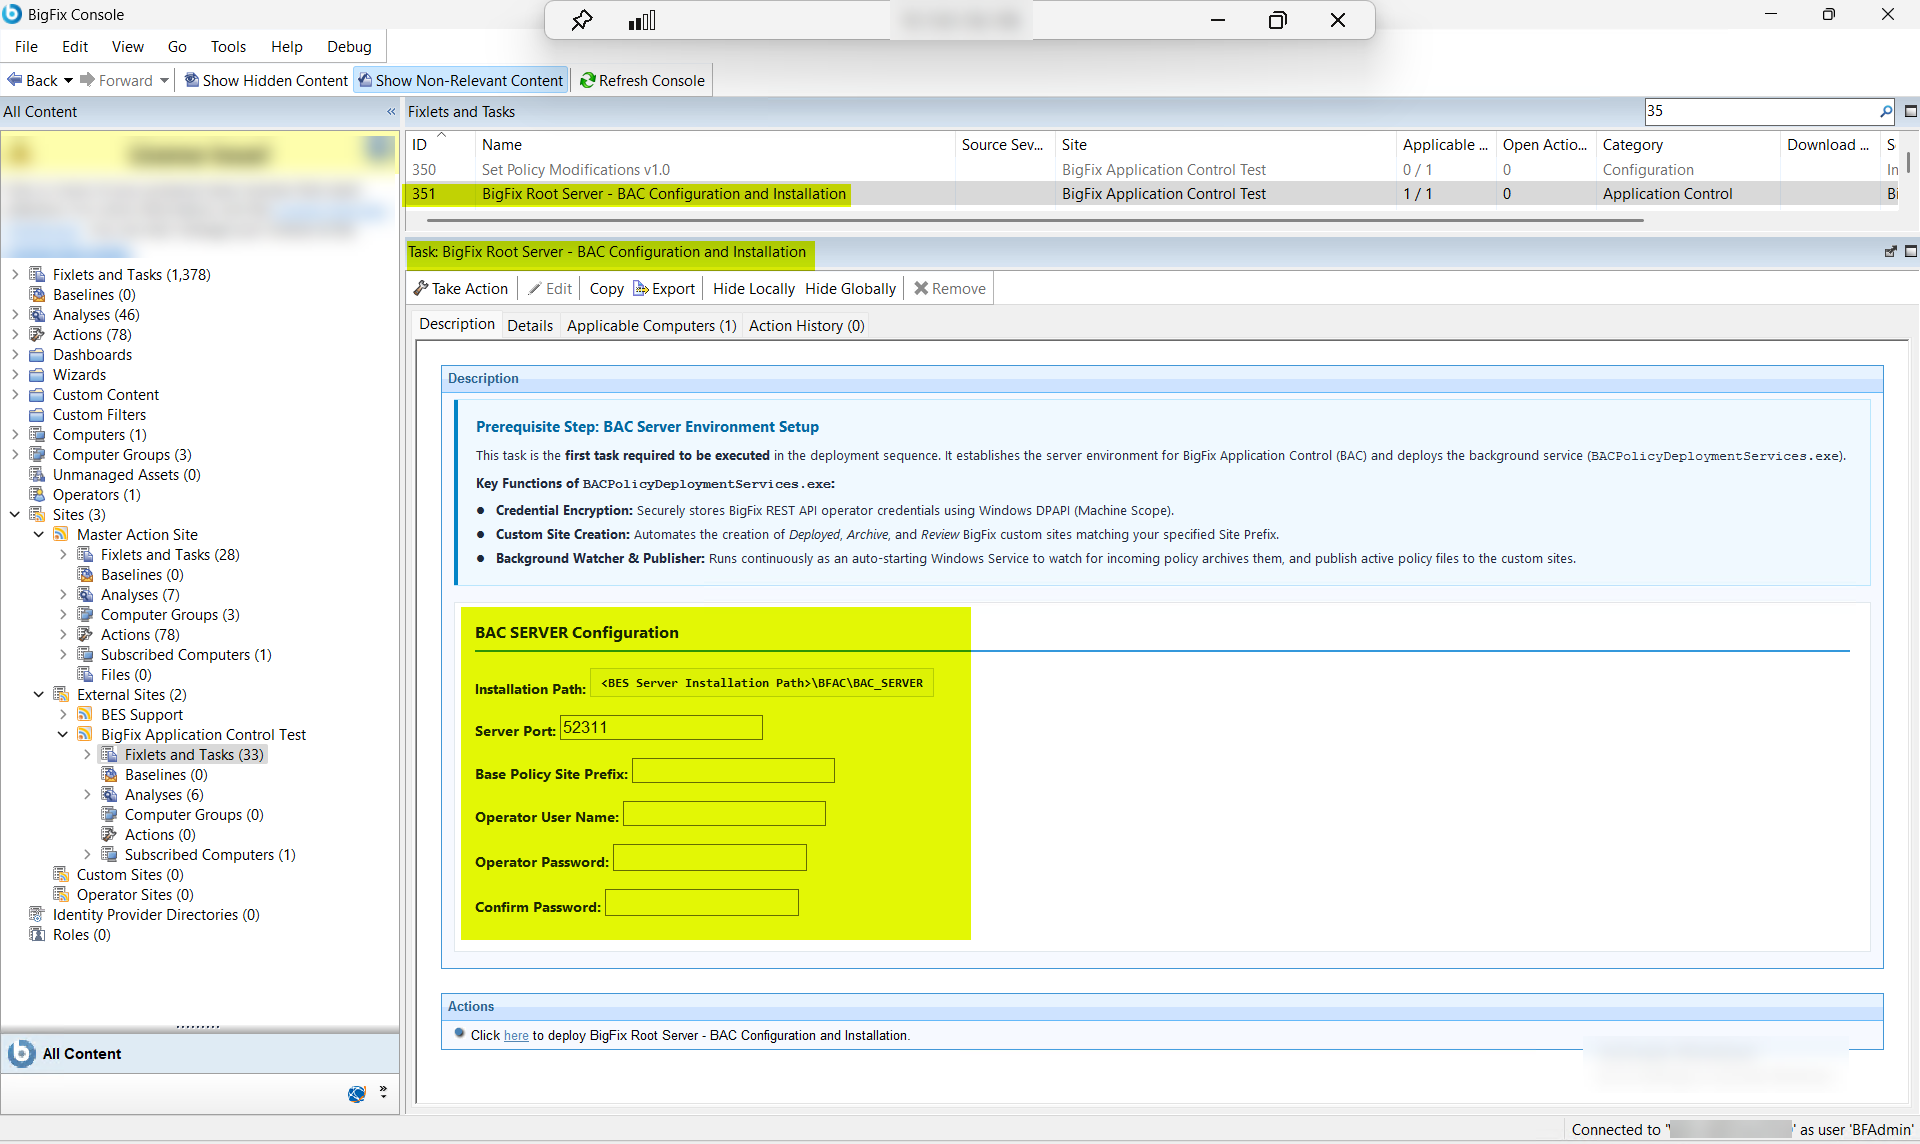The height and width of the screenshot is (1144, 1920).
Task: Collapse the All Content navigation pane
Action: (391, 112)
